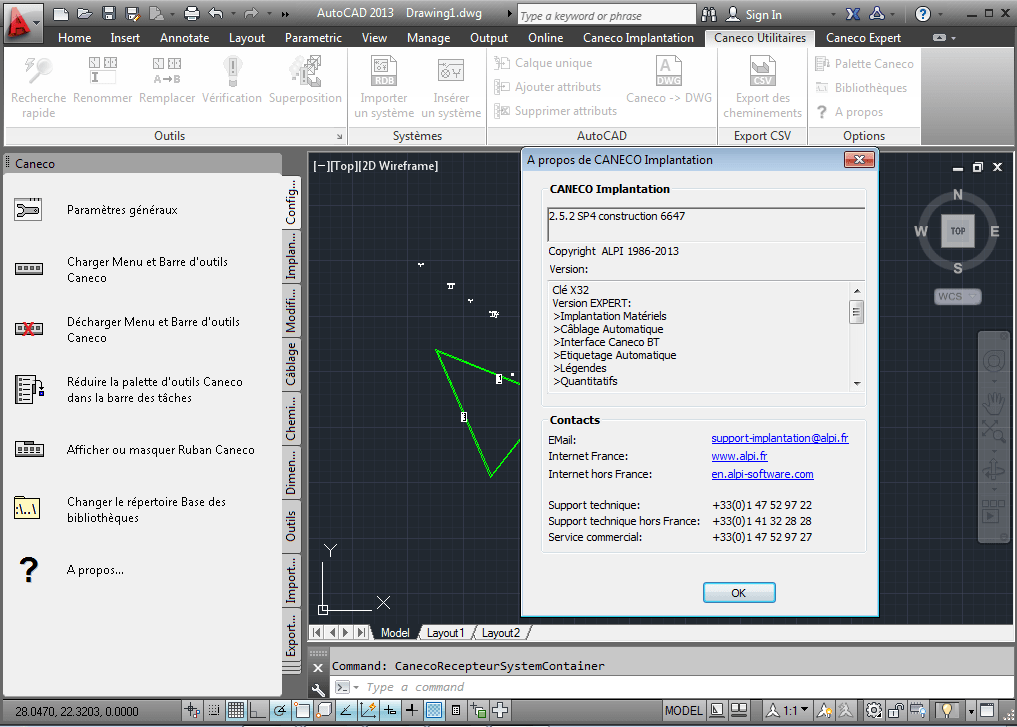Open the undo history dropdown arrow

click(232, 14)
